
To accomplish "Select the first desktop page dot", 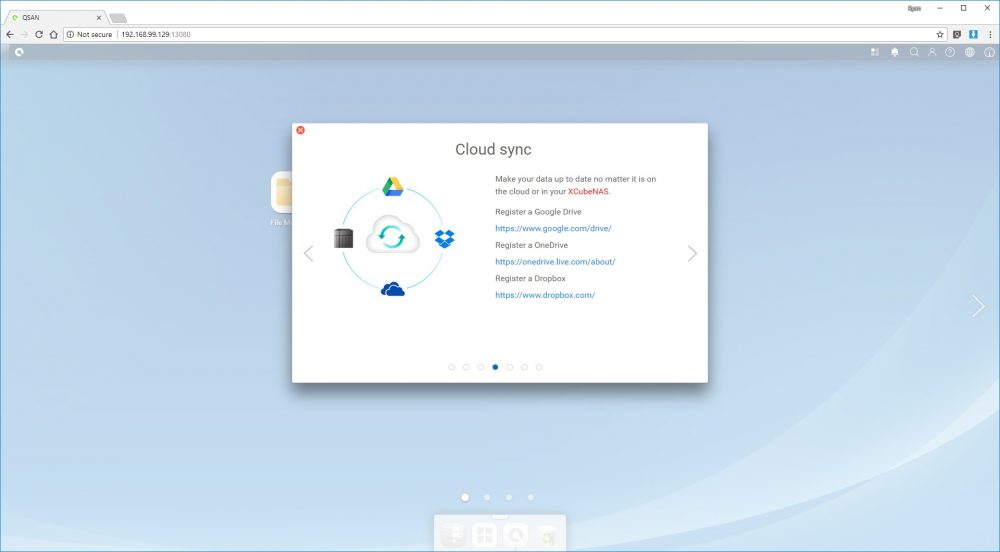I will (x=465, y=497).
